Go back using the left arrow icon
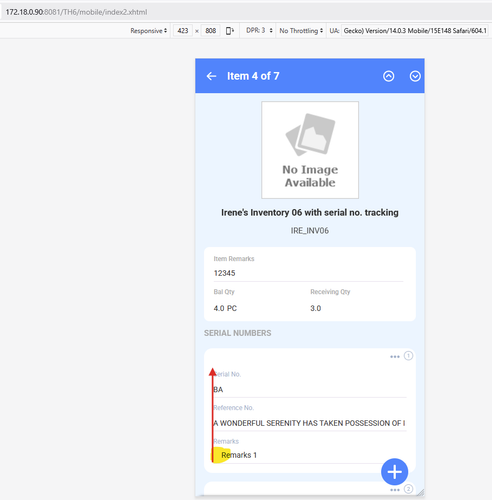The height and width of the screenshot is (500, 492). click(211, 76)
